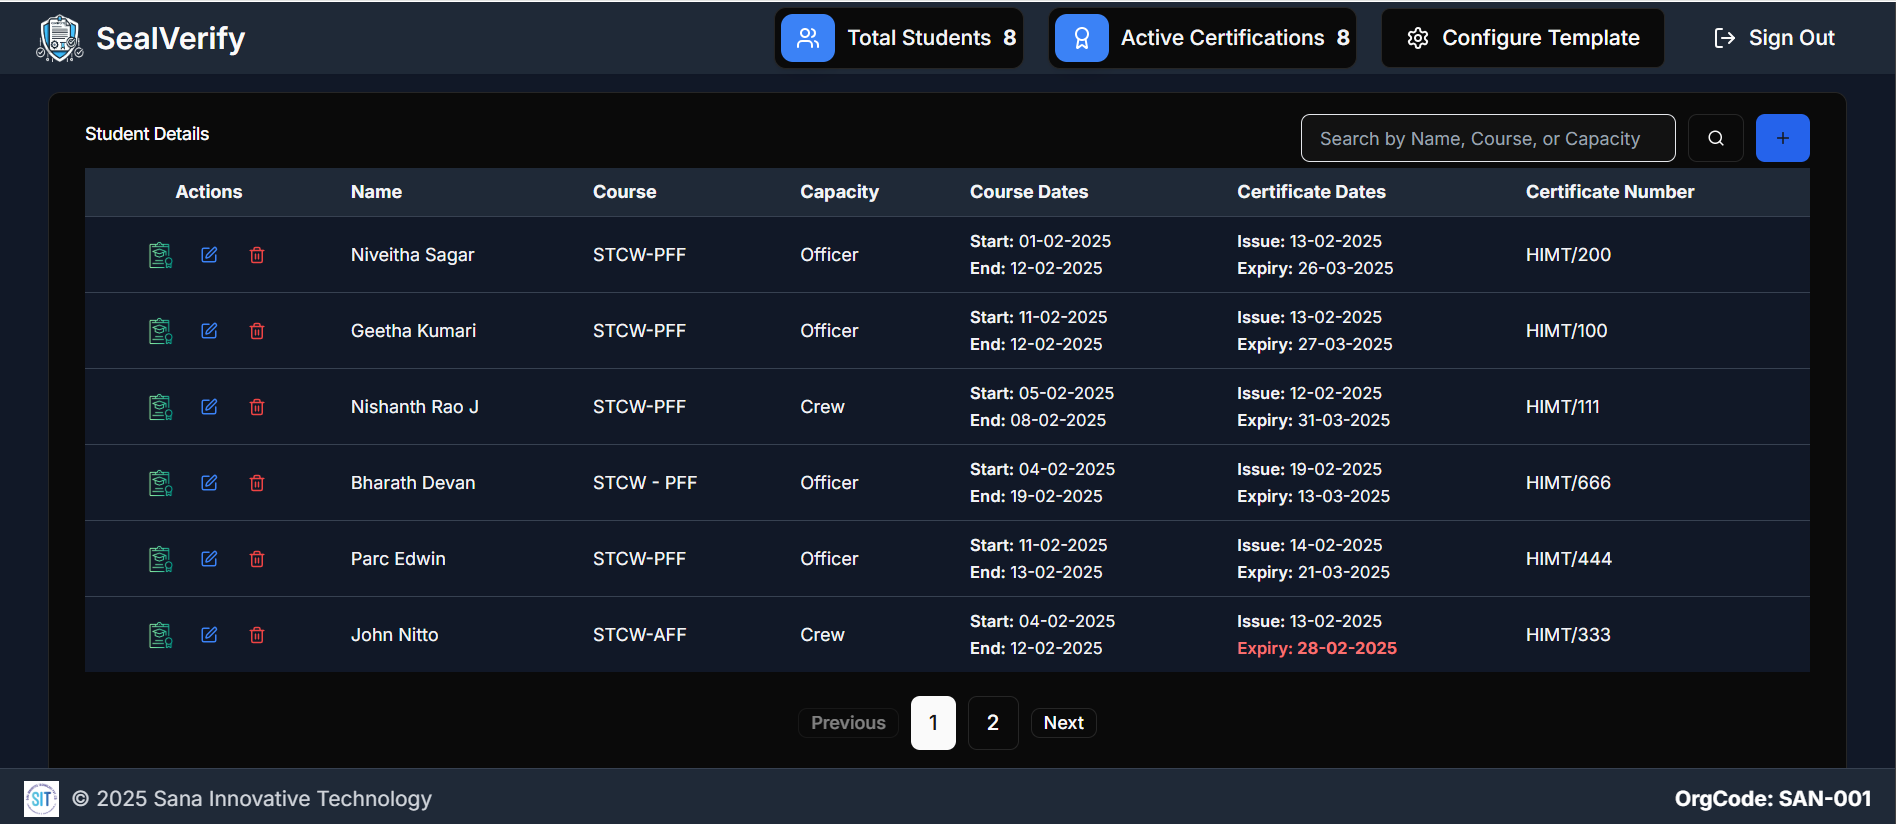Focus the search by name field
The height and width of the screenshot is (824, 1896).
pos(1487,138)
